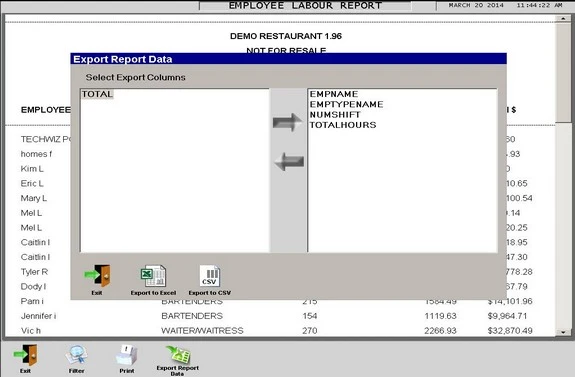The height and width of the screenshot is (377, 575).
Task: Click employee name Eric L in report
Action: pyautogui.click(x=32, y=183)
